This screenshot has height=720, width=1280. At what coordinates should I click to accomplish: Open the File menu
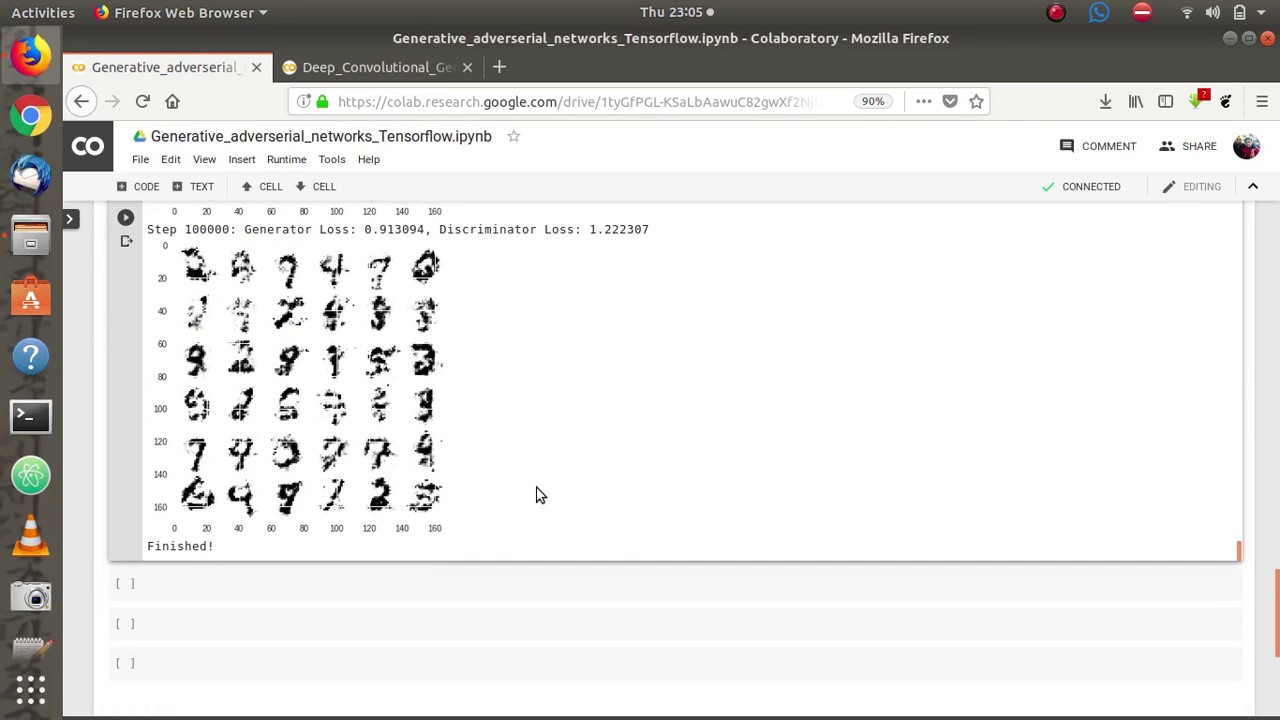[x=140, y=159]
